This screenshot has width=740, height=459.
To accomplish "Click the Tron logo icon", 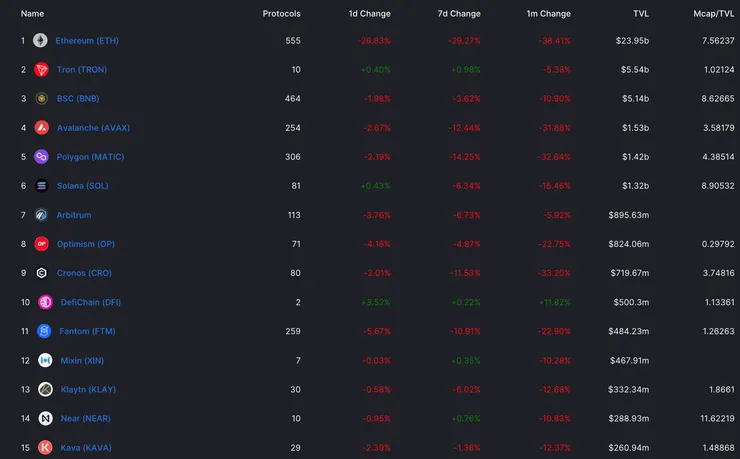I will (41, 70).
